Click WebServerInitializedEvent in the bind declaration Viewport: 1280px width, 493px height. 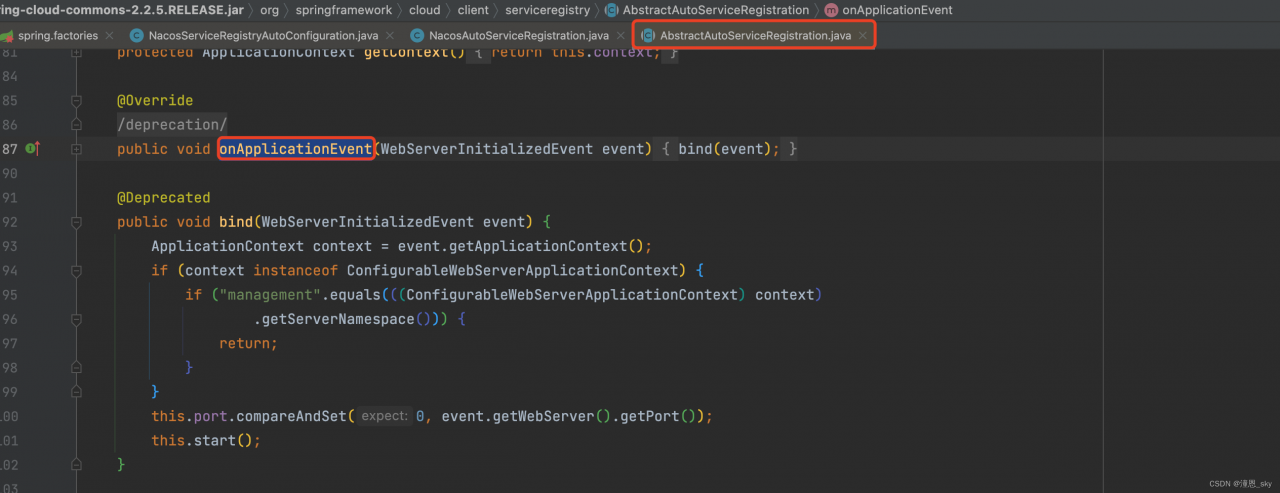(x=368, y=222)
